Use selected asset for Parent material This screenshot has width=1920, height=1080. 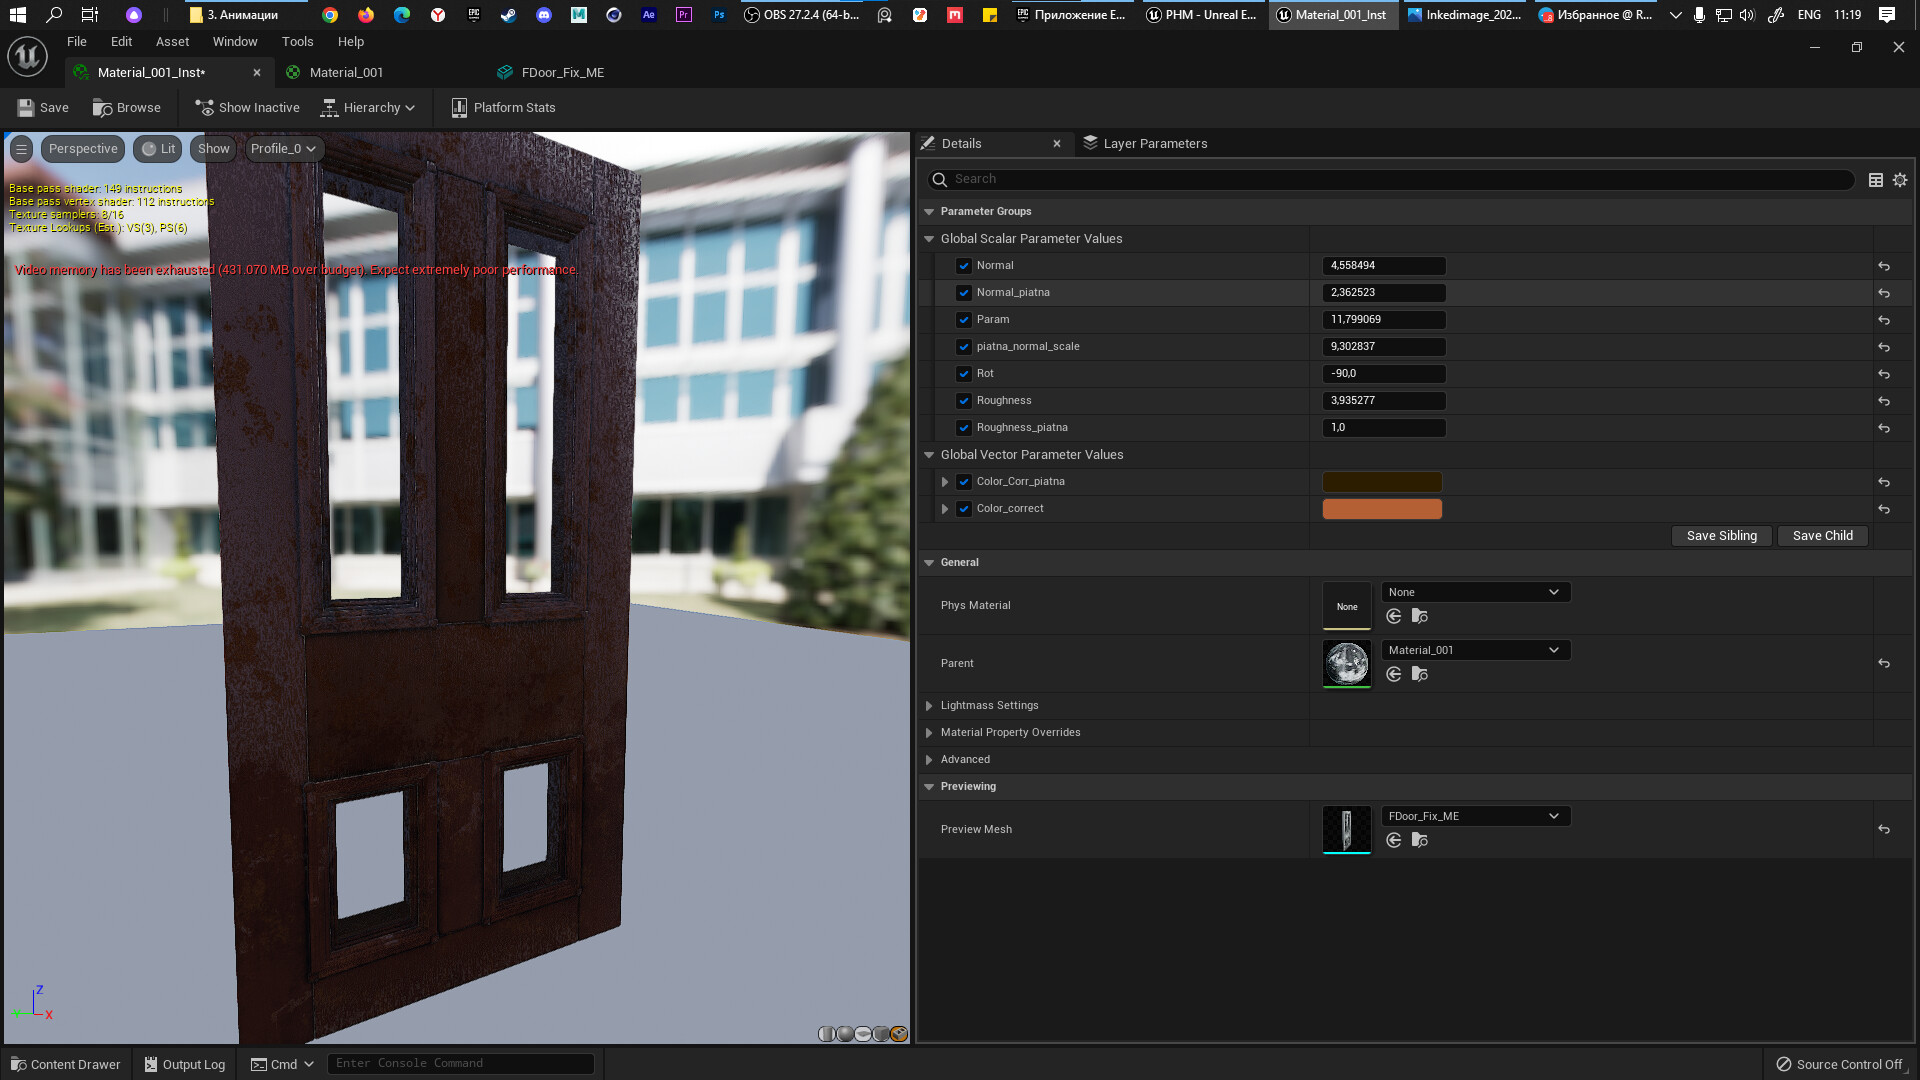1394,675
